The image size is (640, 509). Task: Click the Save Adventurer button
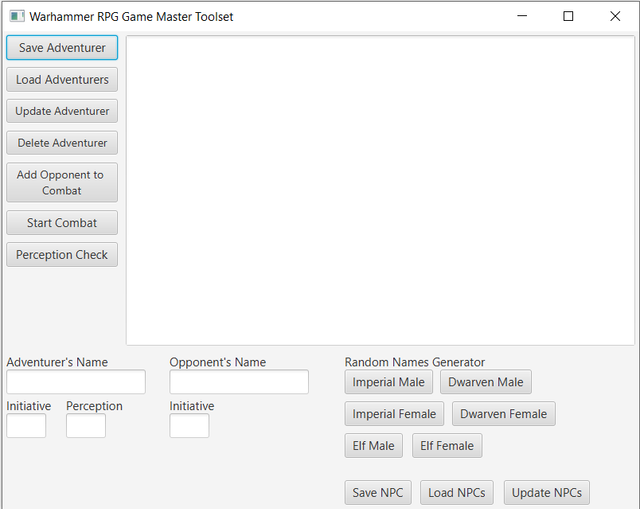click(62, 48)
